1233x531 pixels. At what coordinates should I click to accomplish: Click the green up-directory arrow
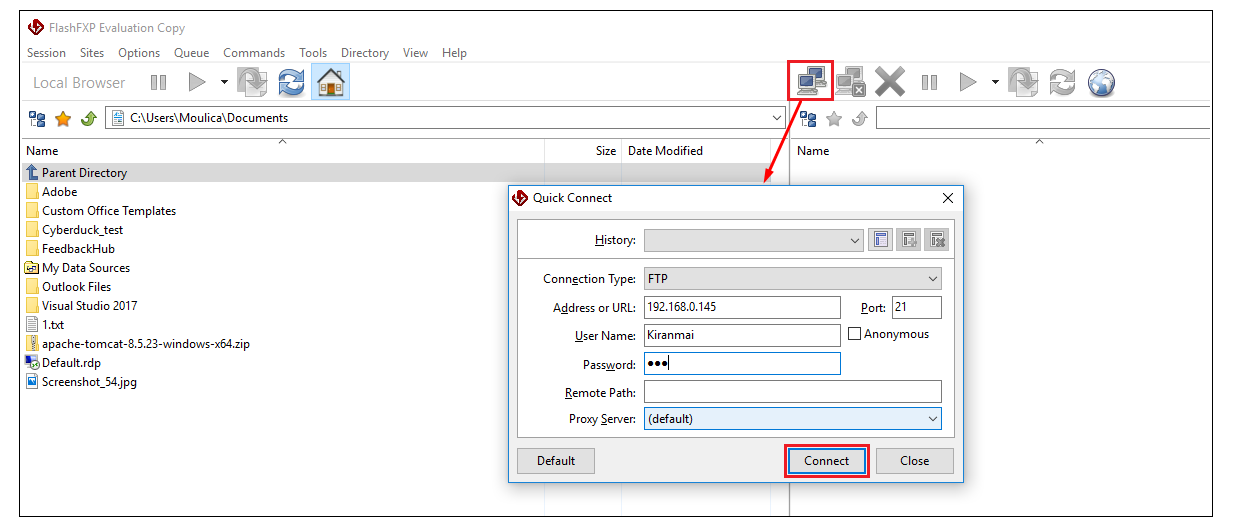coord(88,119)
